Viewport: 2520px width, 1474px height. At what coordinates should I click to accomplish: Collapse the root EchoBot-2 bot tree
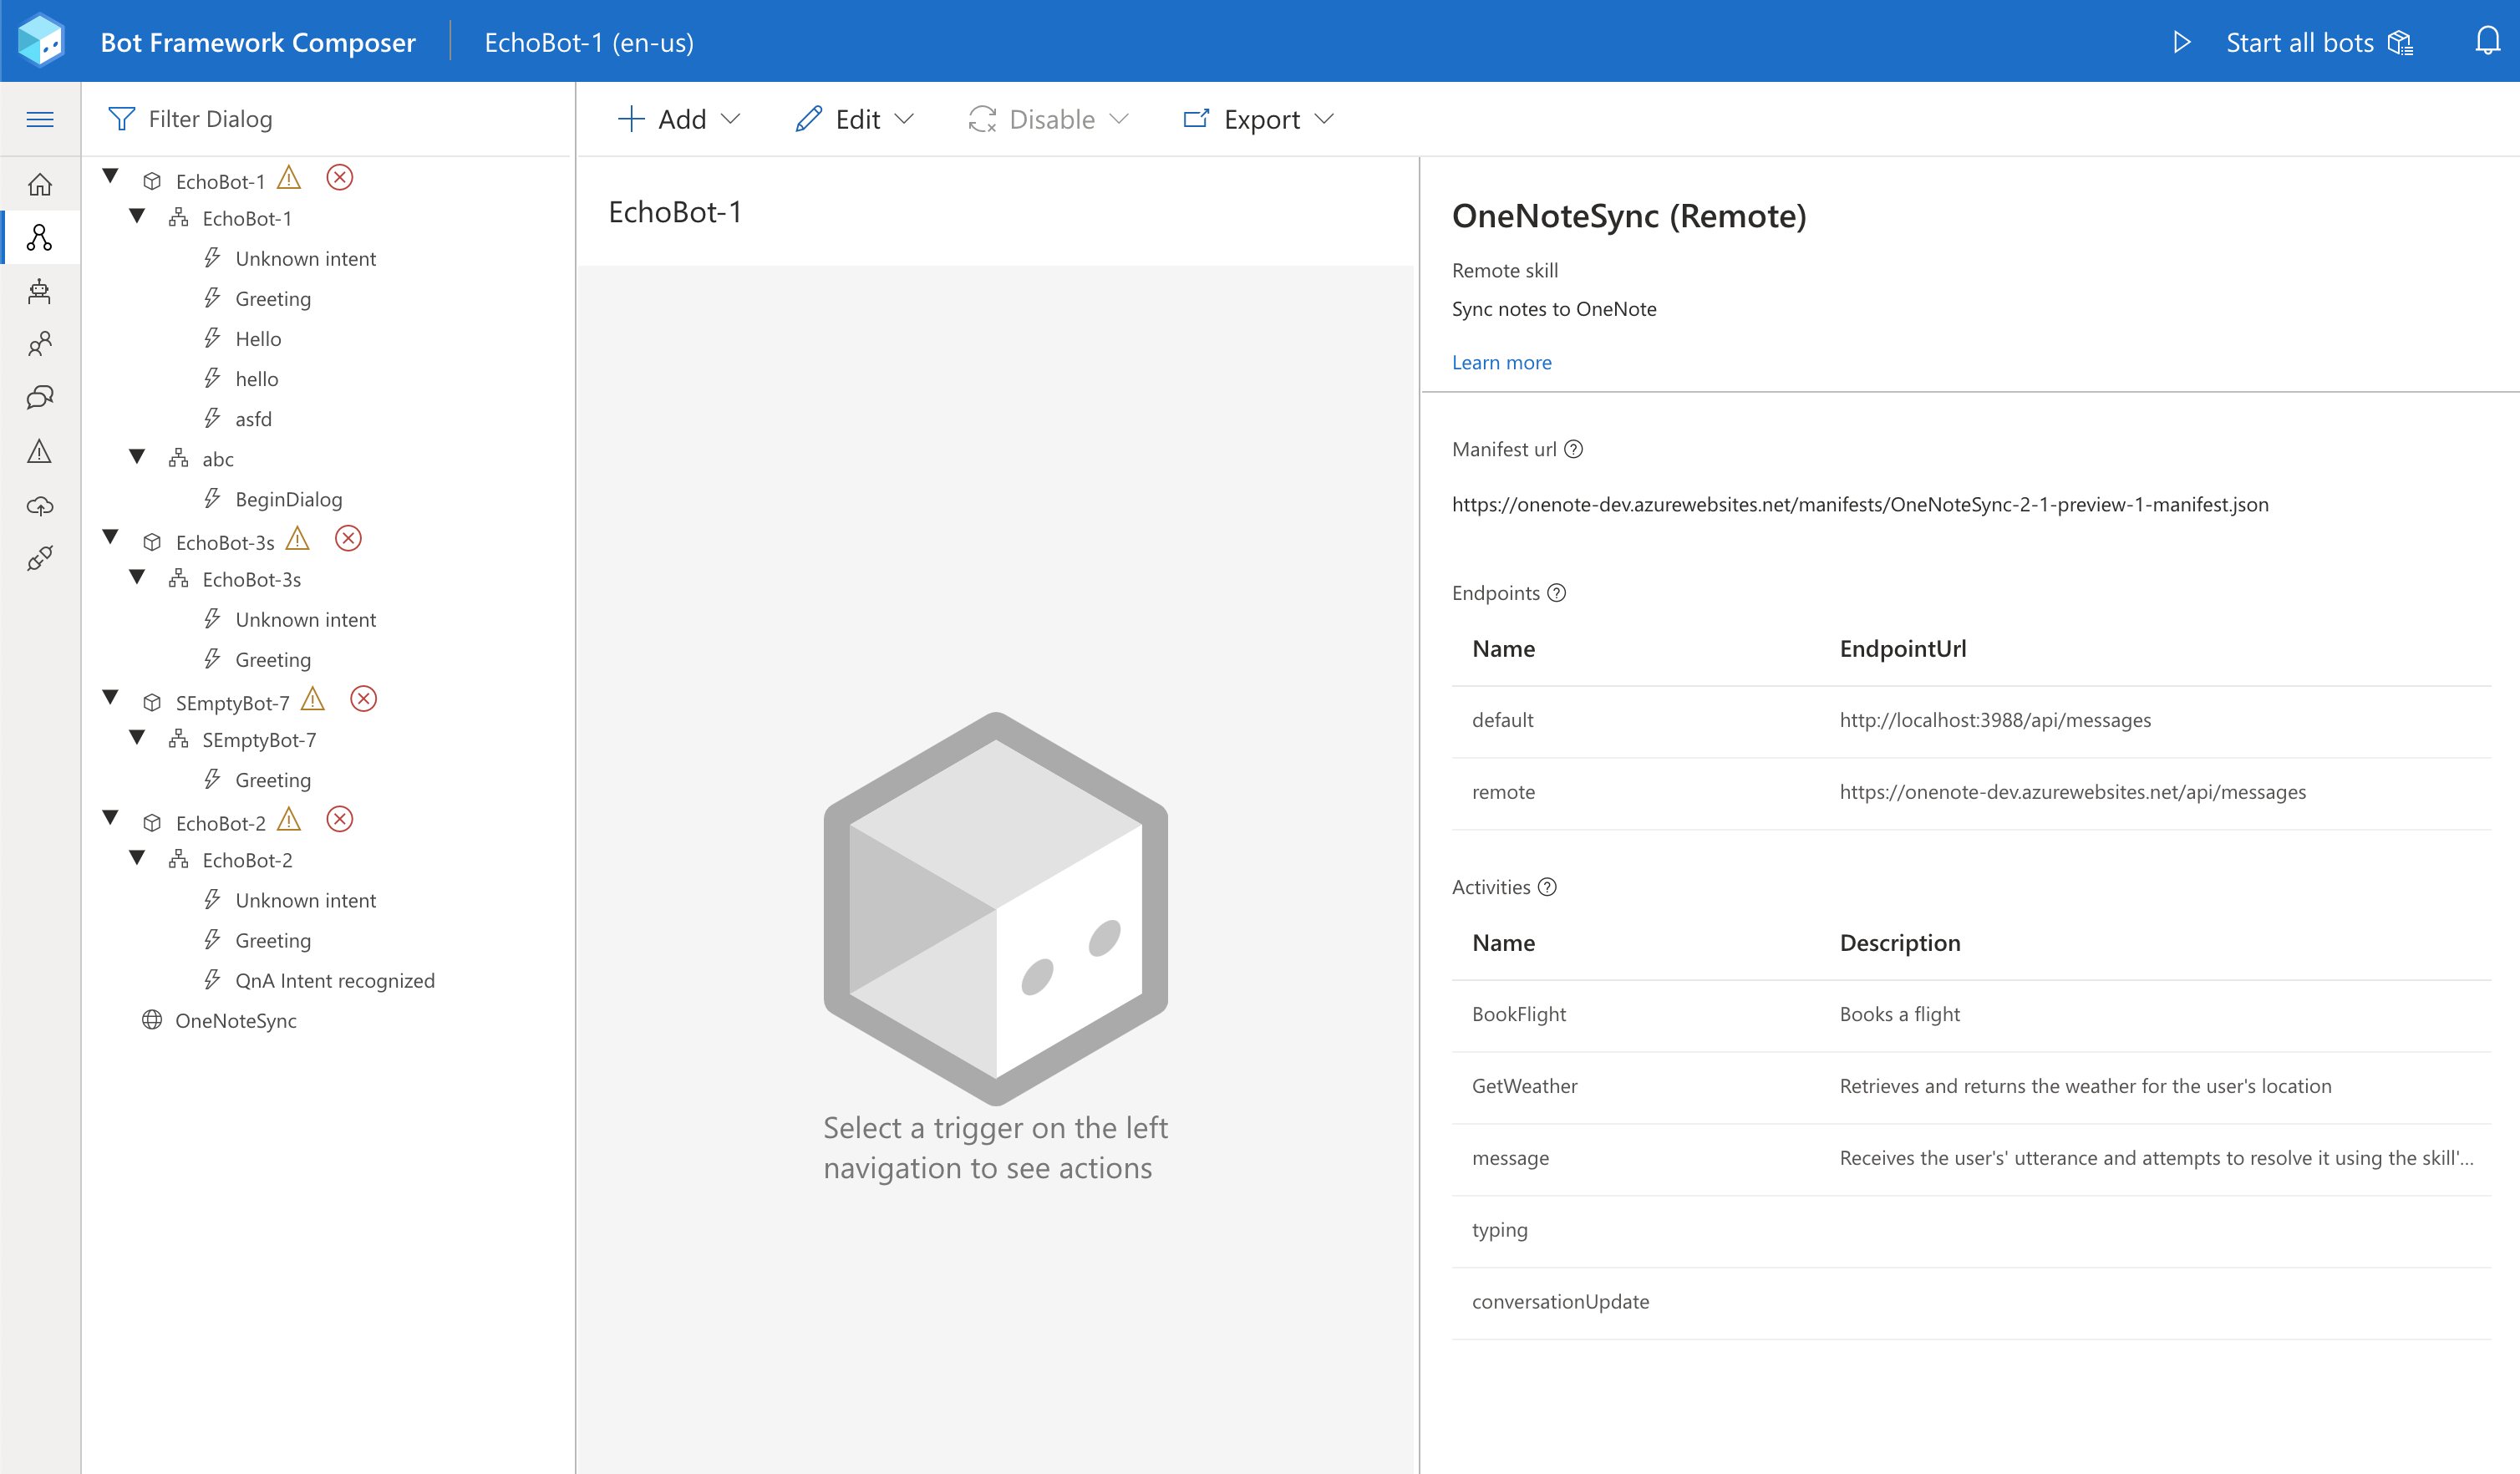coord(111,818)
